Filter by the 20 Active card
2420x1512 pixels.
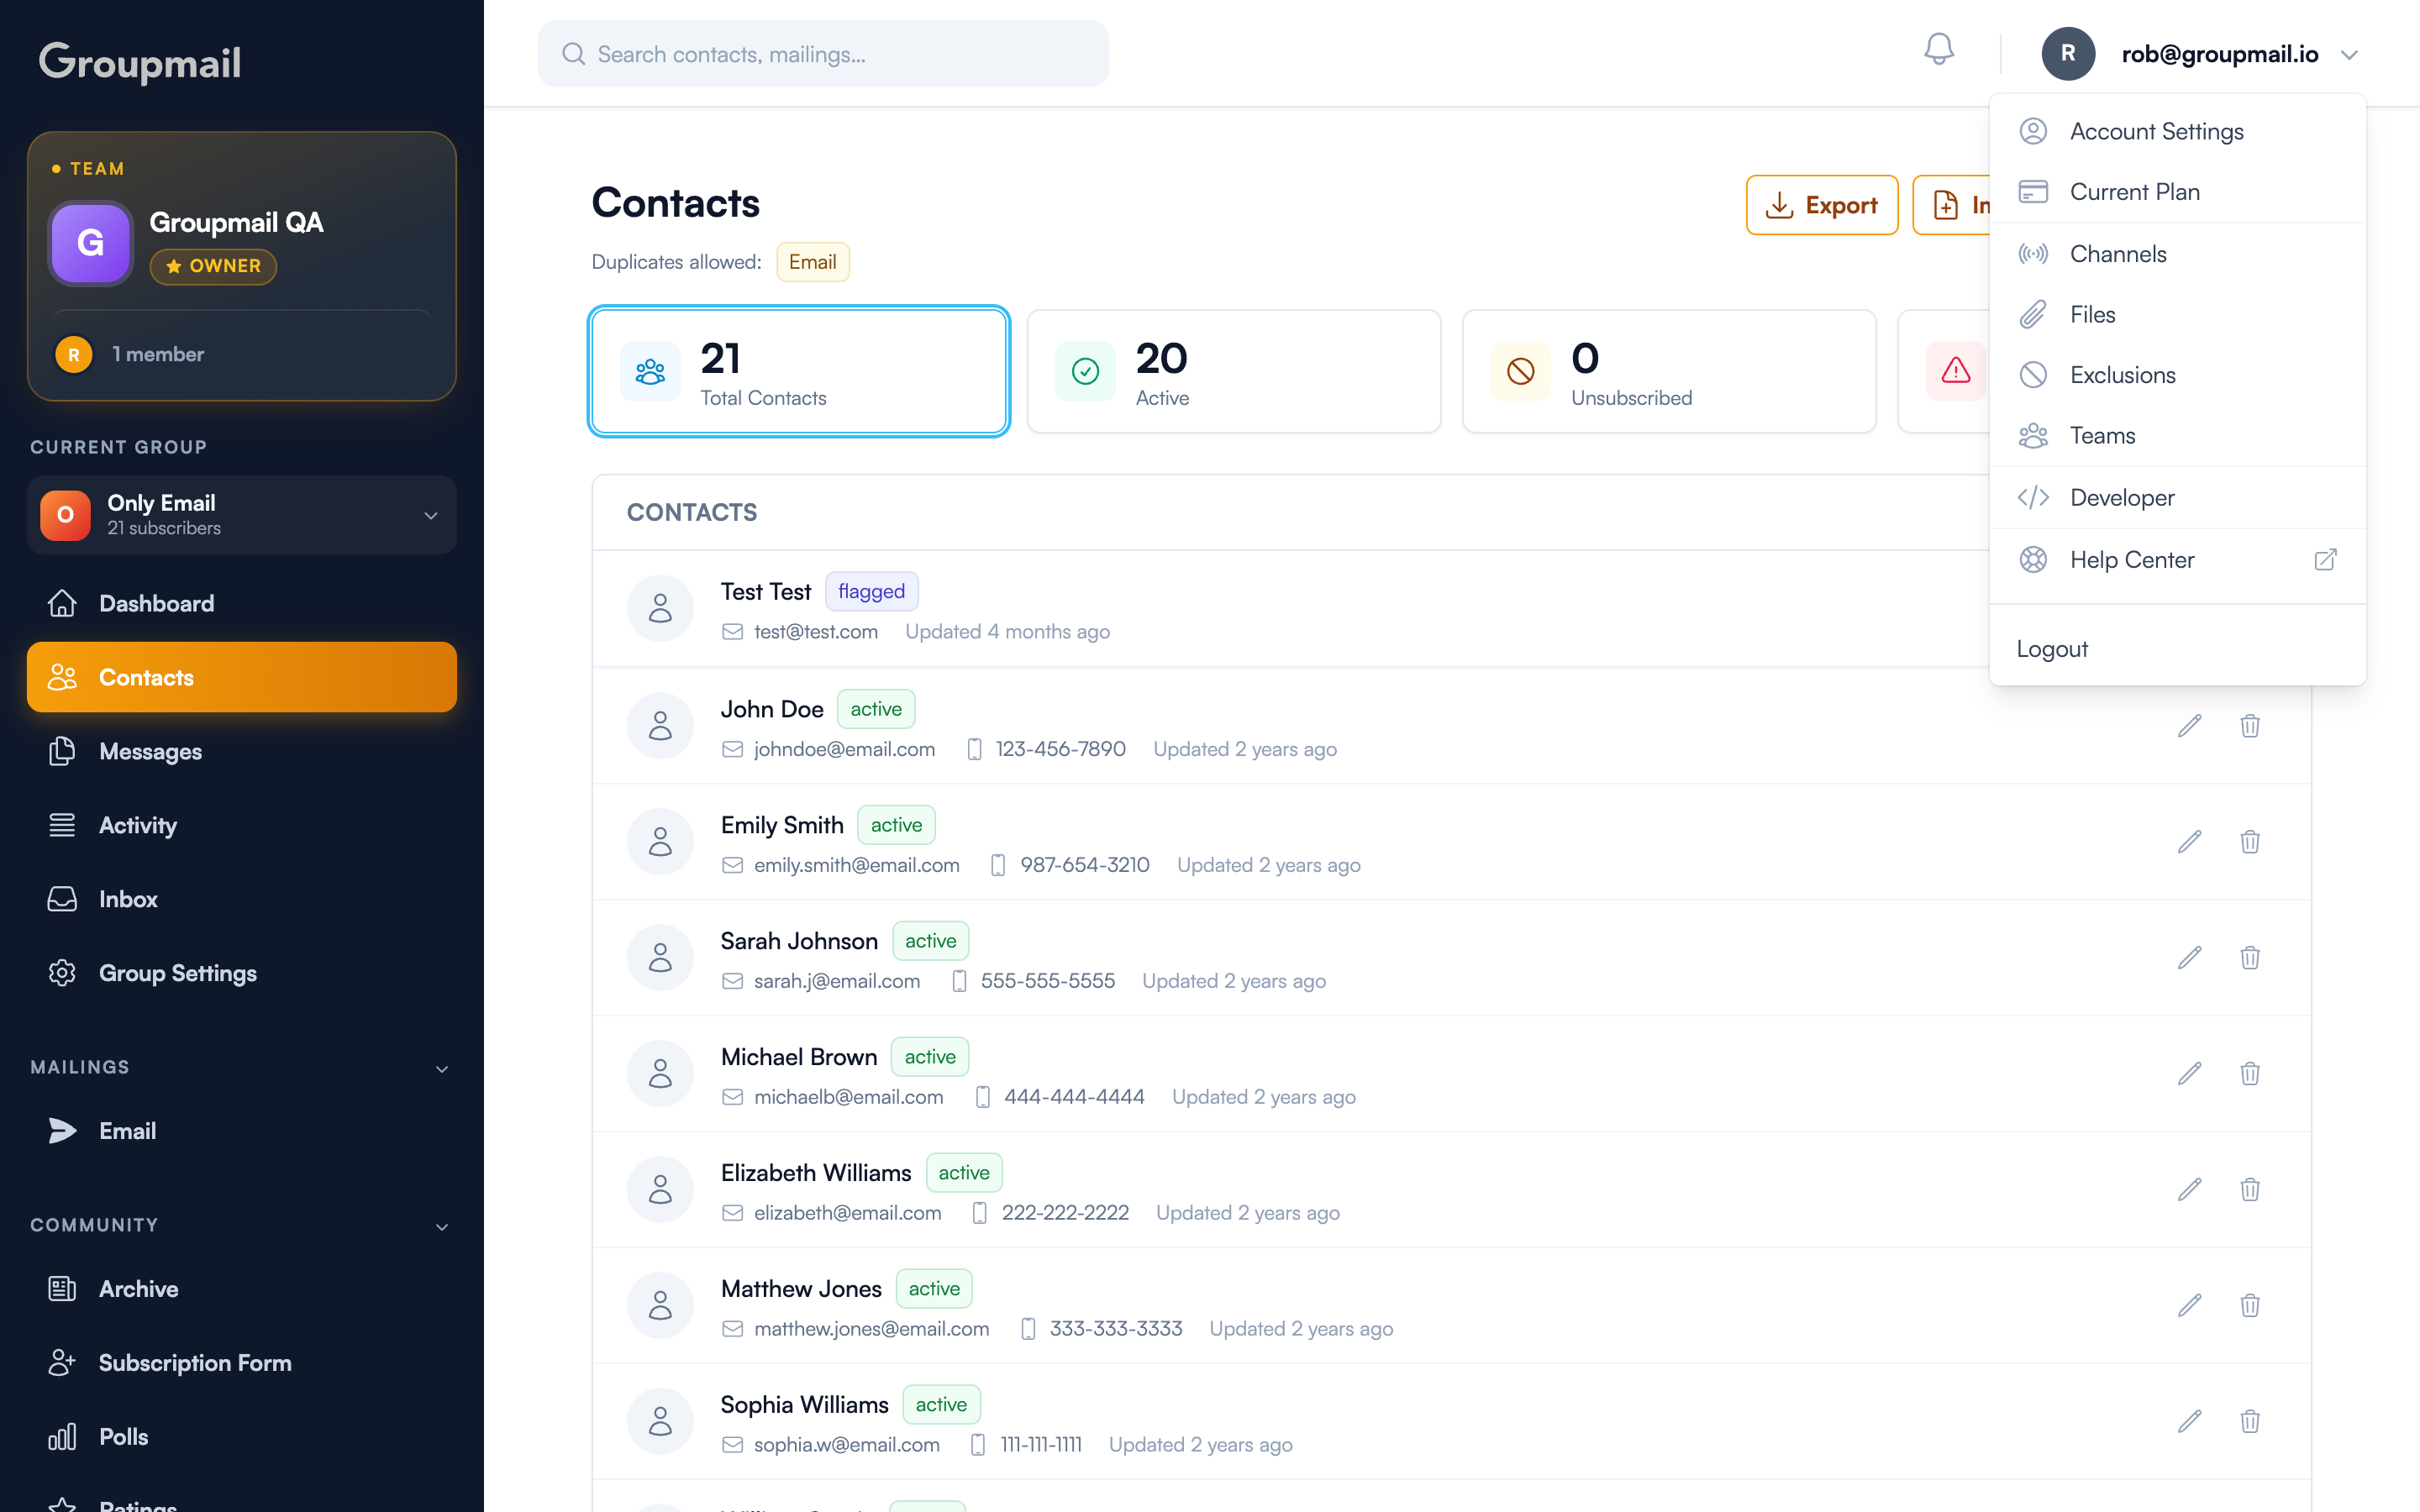click(1233, 372)
